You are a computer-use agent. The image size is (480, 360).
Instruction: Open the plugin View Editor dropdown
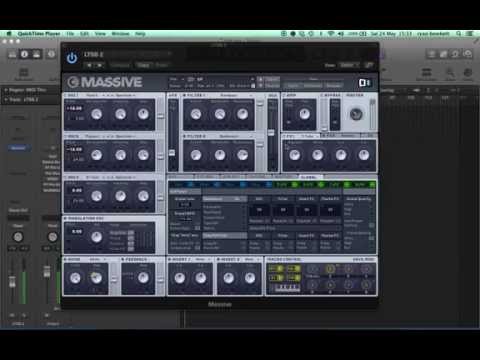[349, 65]
